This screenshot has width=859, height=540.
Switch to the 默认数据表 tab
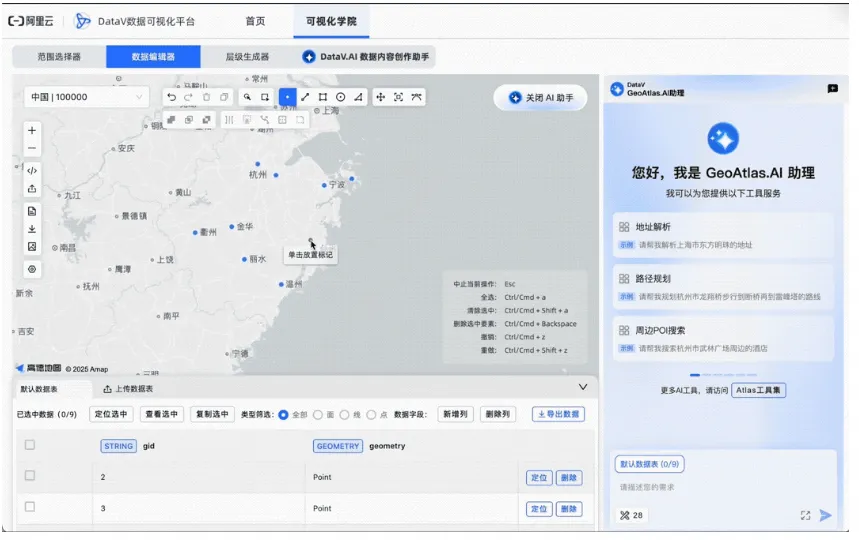click(x=39, y=389)
